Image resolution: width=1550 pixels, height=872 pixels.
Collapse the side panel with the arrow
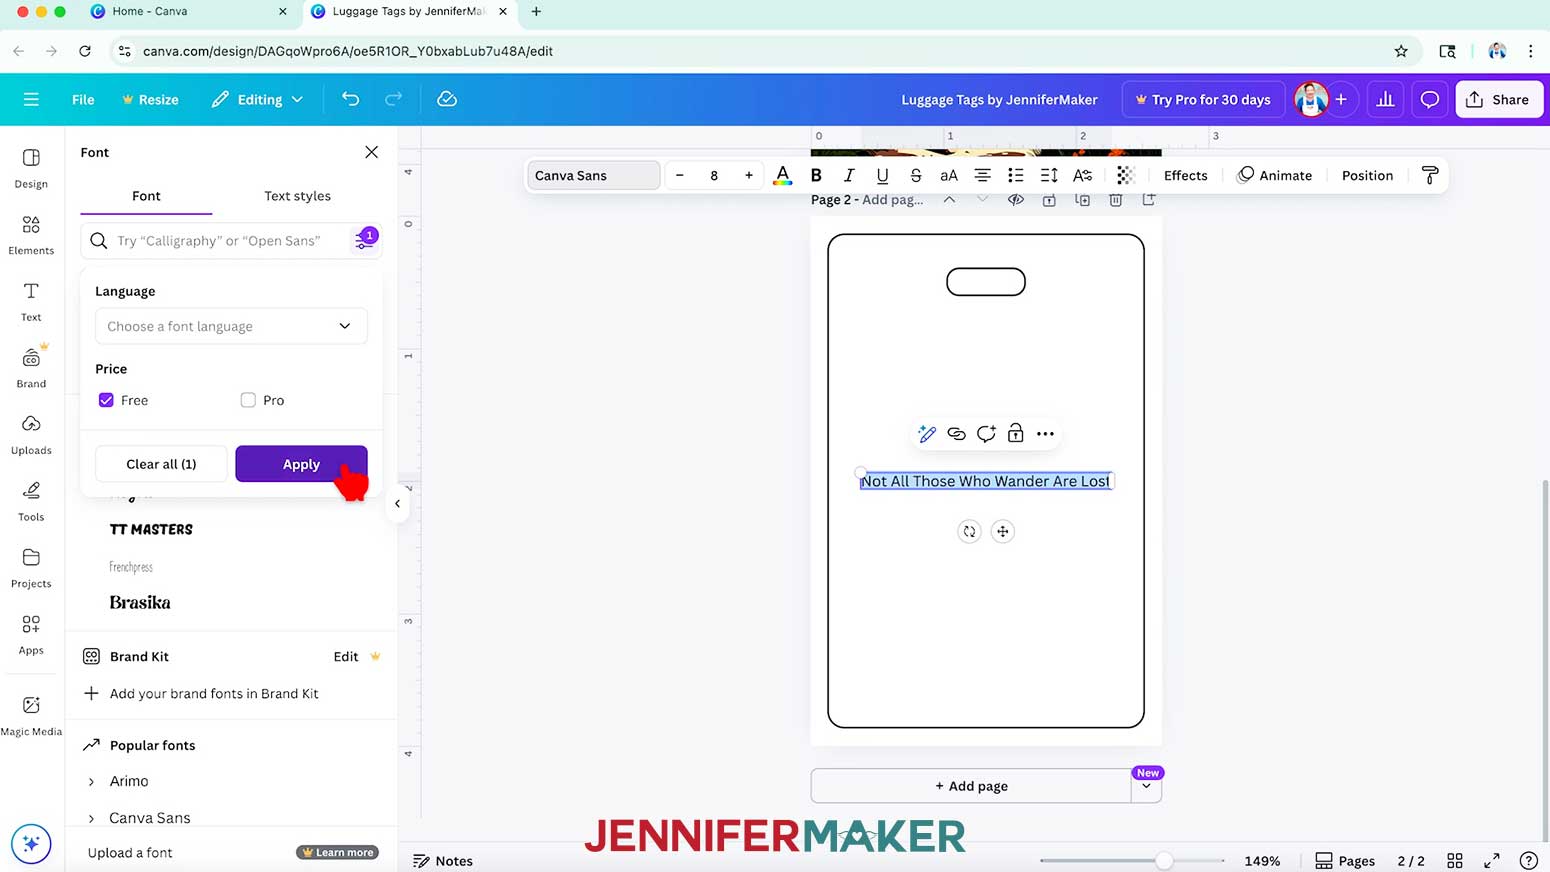[x=397, y=504]
